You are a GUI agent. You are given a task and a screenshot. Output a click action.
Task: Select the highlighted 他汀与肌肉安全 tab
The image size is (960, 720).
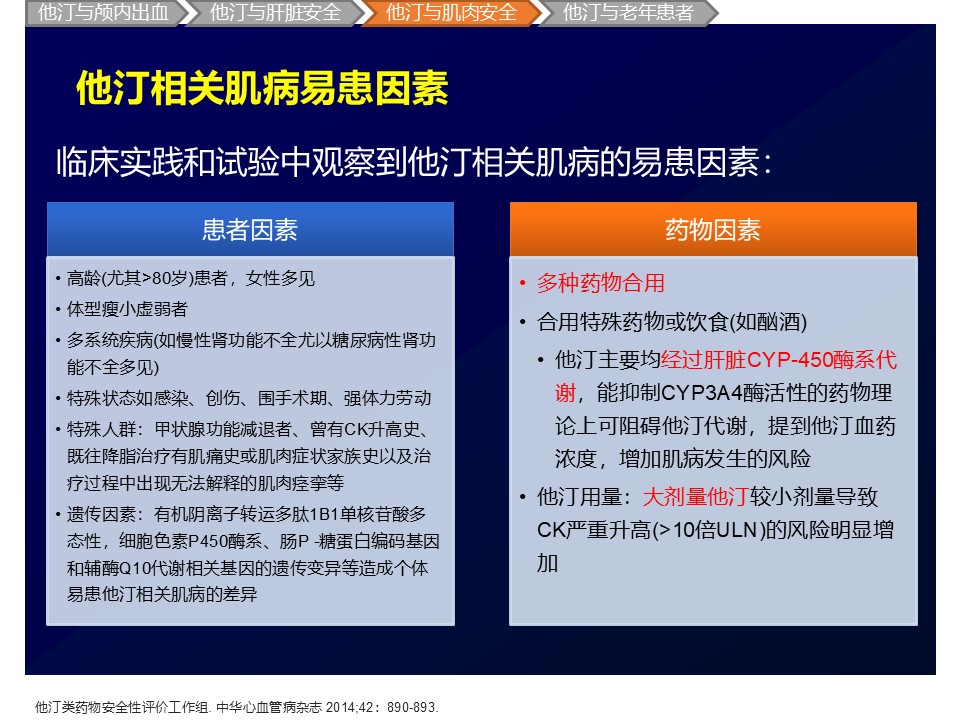451,13
